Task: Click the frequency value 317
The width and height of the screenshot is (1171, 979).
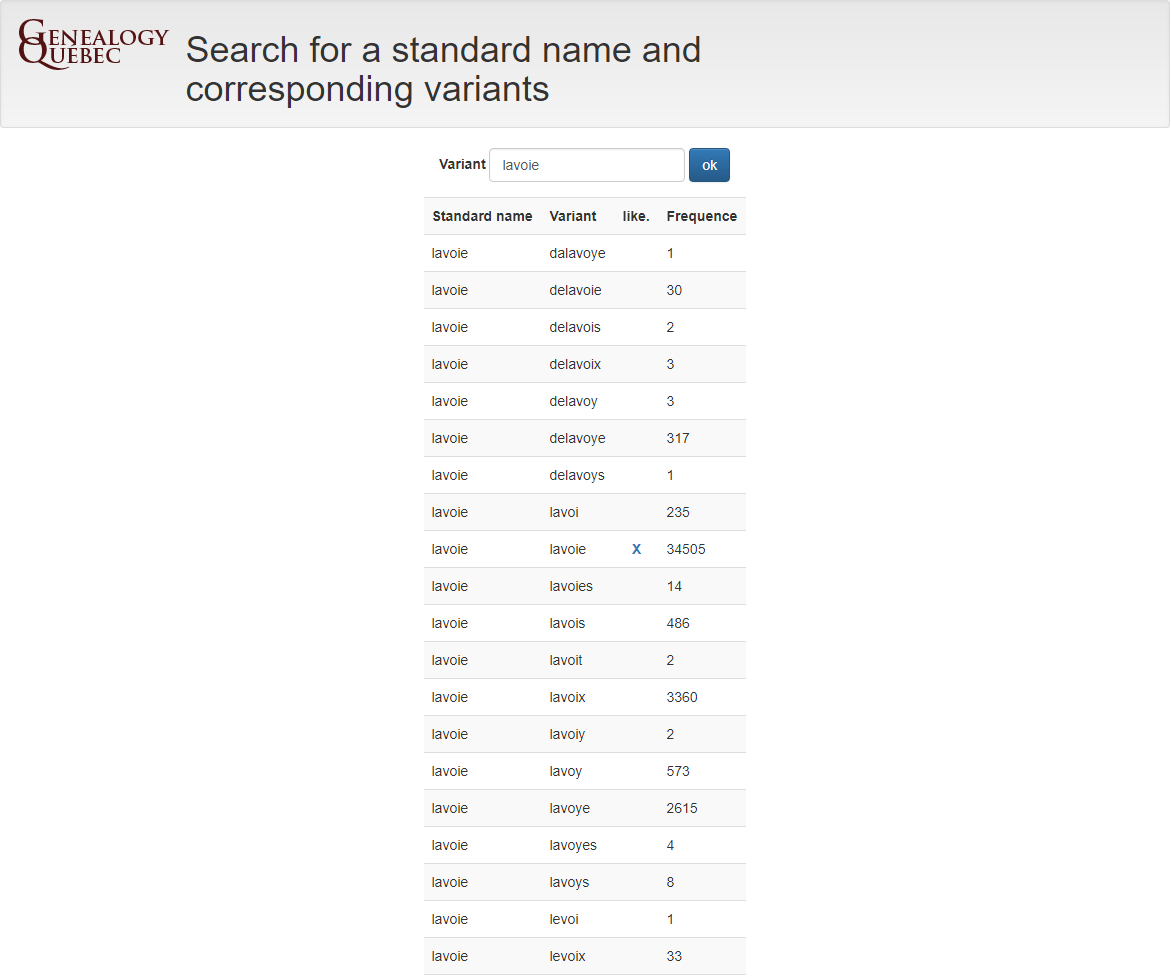Action: coord(678,438)
